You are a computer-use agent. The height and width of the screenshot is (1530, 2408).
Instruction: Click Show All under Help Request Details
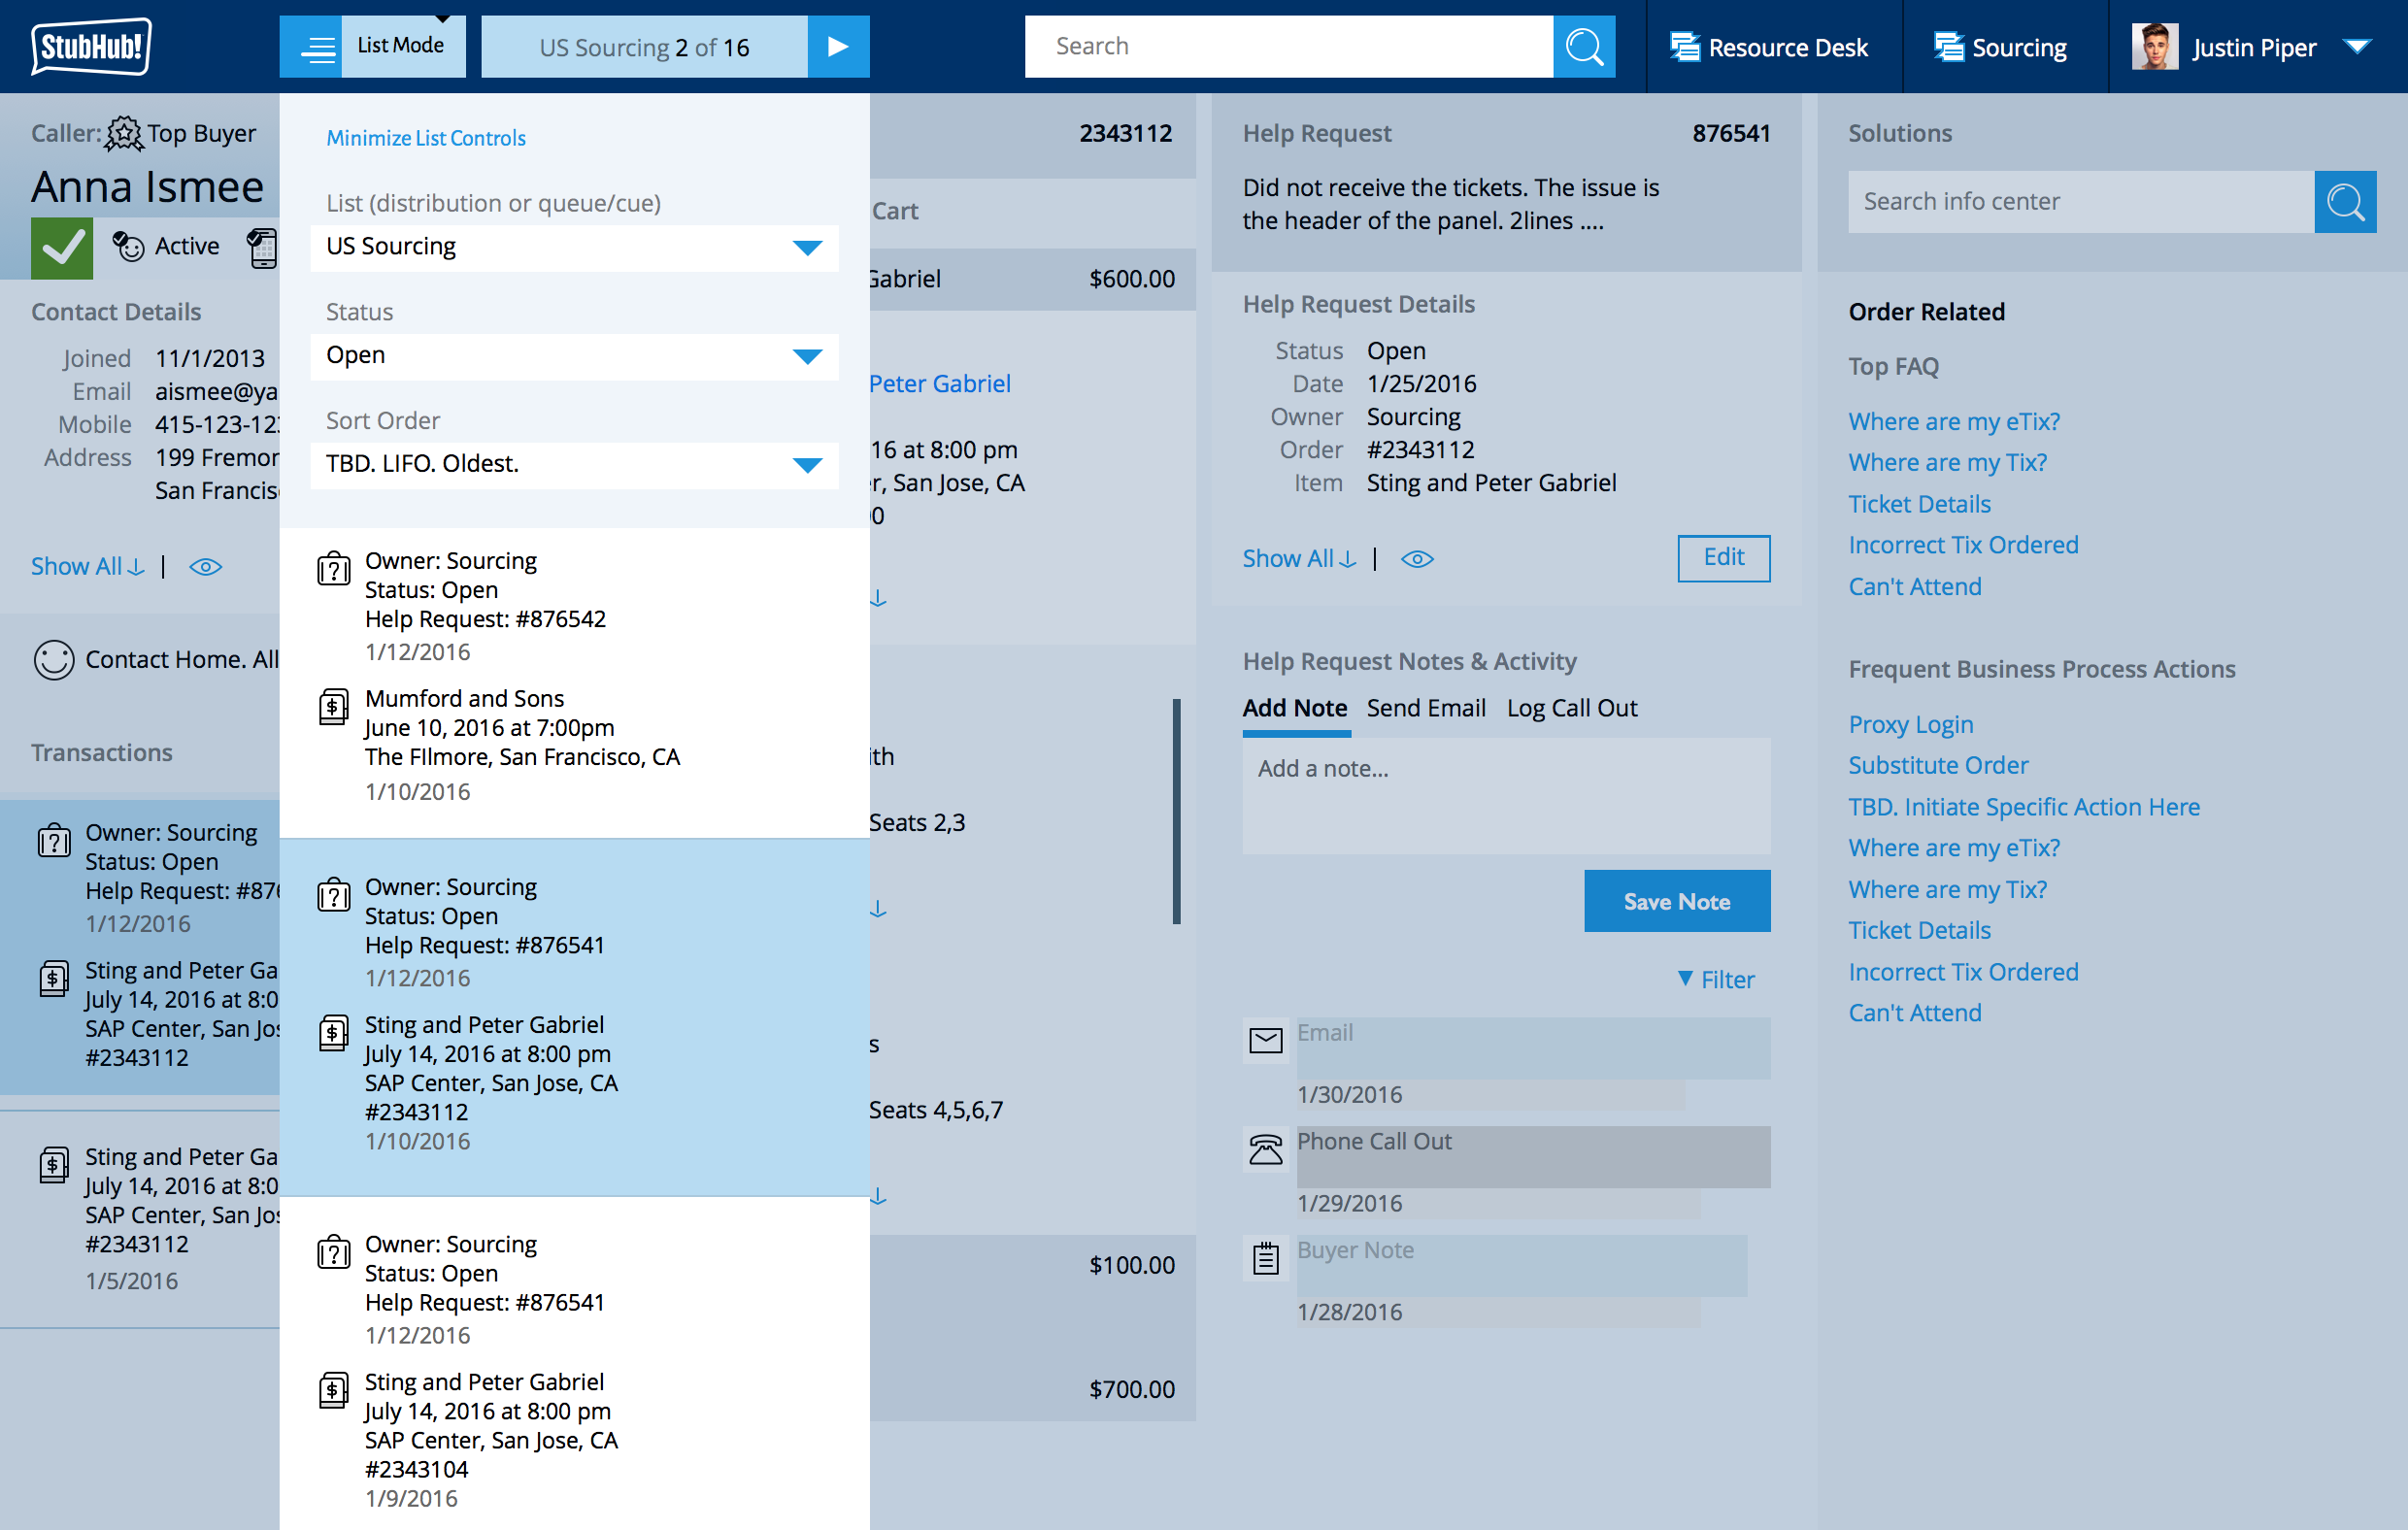pos(1299,558)
